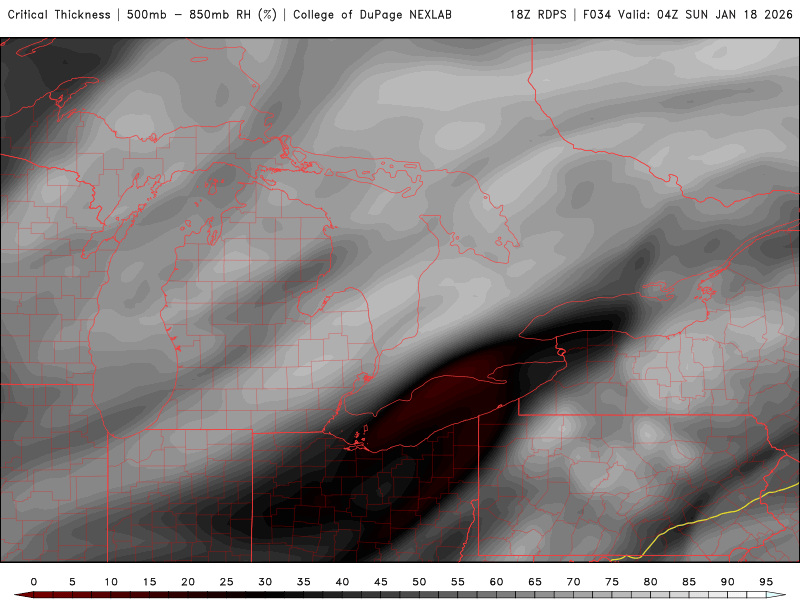Click the colorbar label "5"

pyautogui.click(x=72, y=582)
